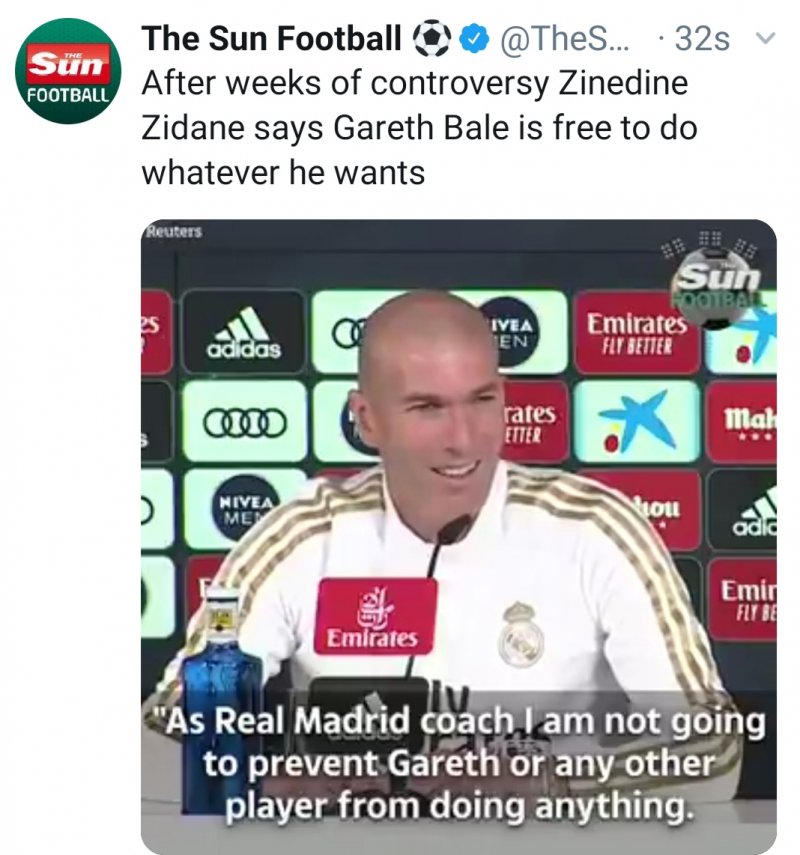The height and width of the screenshot is (855, 800).
Task: Open the @TheS... handle link
Action: pos(564,39)
